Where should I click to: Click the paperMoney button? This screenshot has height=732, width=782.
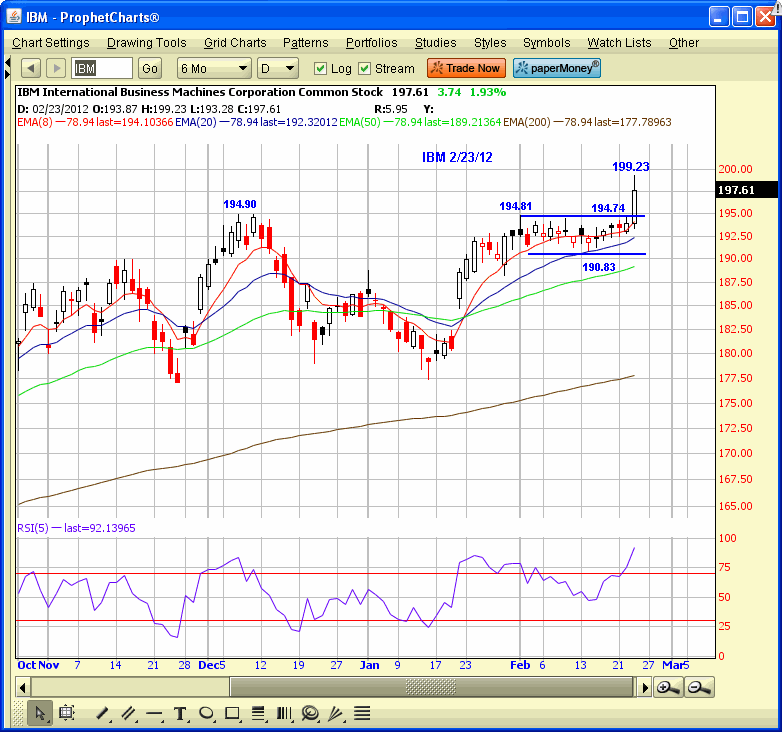click(x=557, y=68)
